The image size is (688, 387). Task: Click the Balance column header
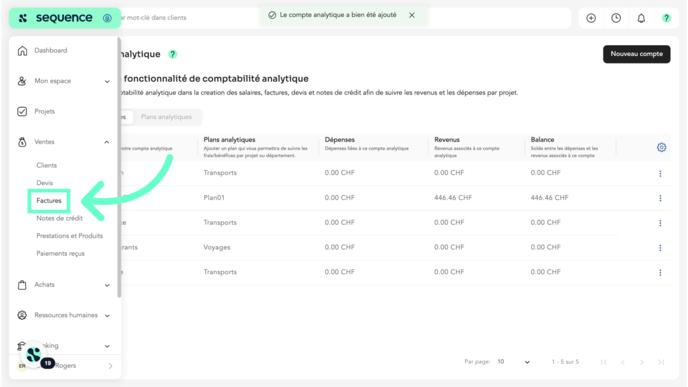[x=542, y=140]
